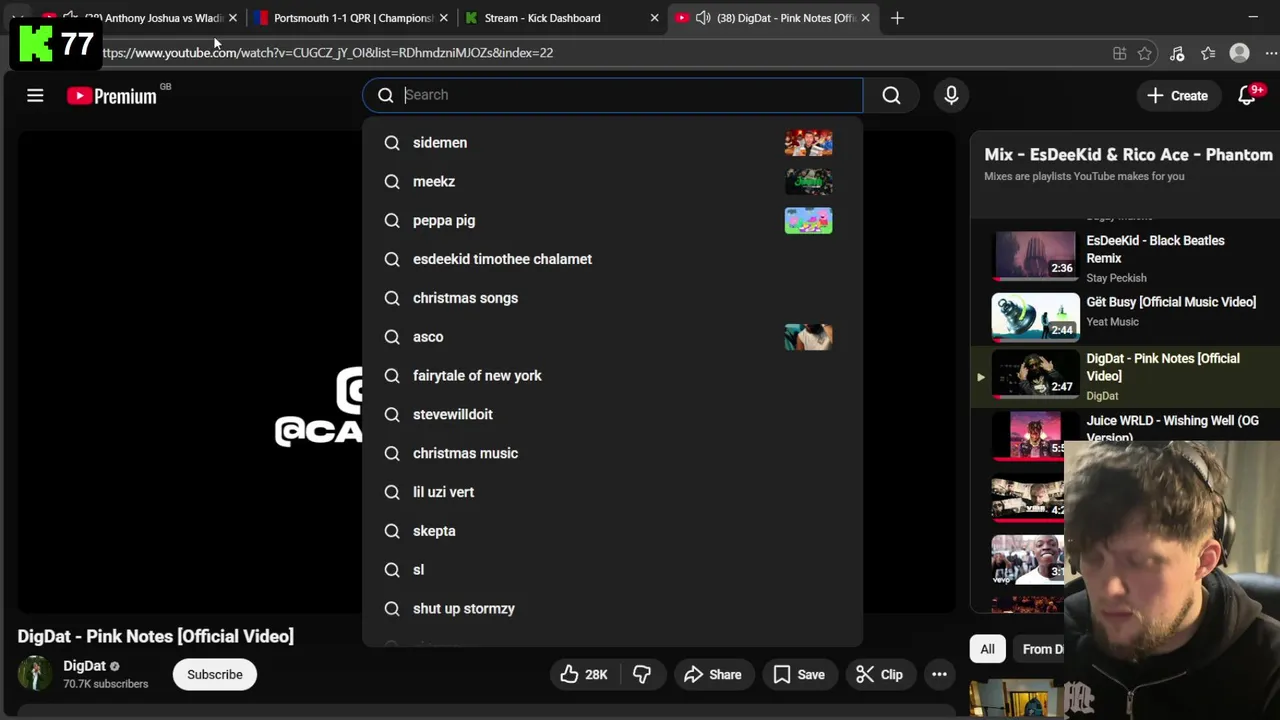Click the Gët Busy video thumbnail
Screen dimensions: 1280x720
tap(1035, 317)
